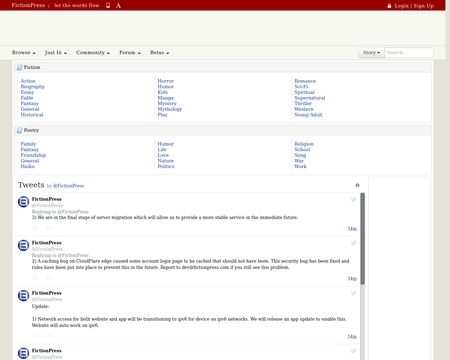Open the Poetry Love category
Viewport: 450px width, 360px height.
(163, 155)
